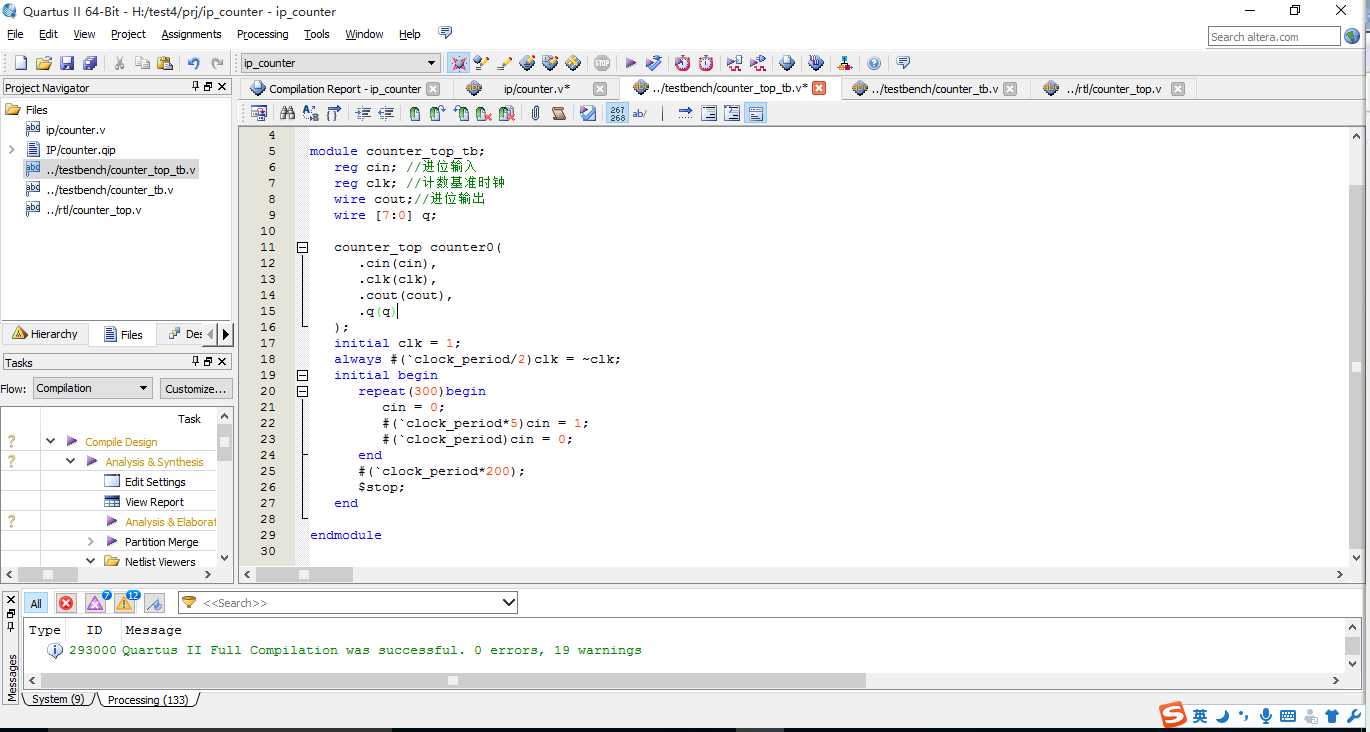This screenshot has width=1370, height=732.
Task: Toggle warning messages filter with 12 badge
Action: click(x=125, y=603)
